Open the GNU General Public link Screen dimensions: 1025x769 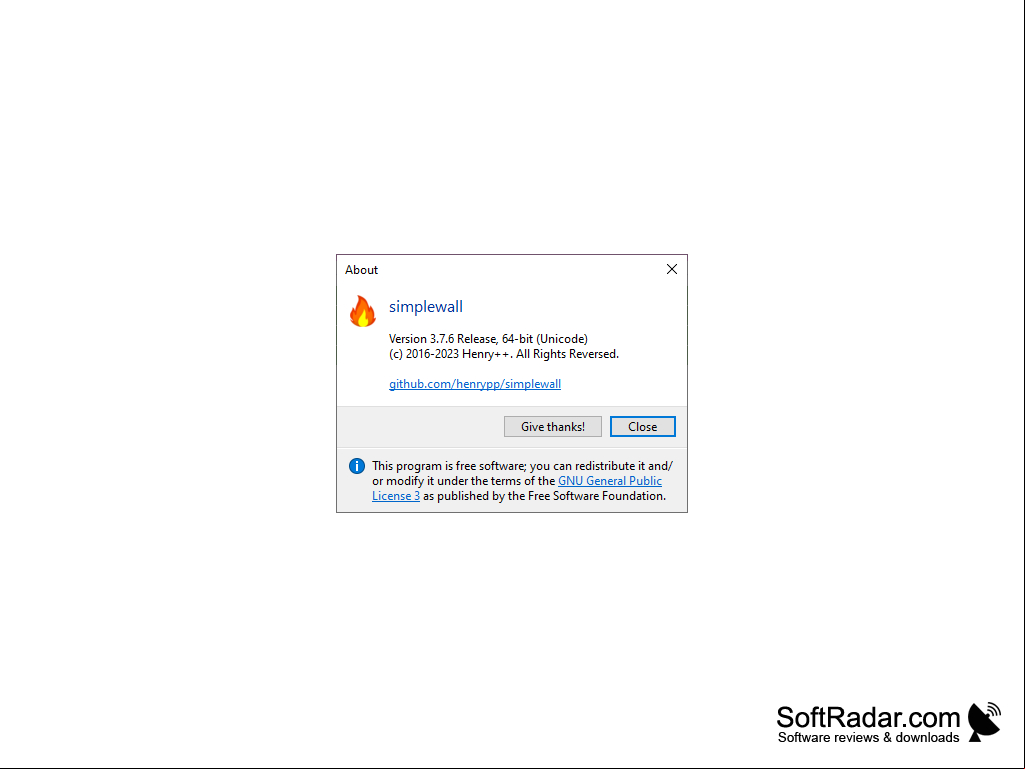(x=609, y=481)
